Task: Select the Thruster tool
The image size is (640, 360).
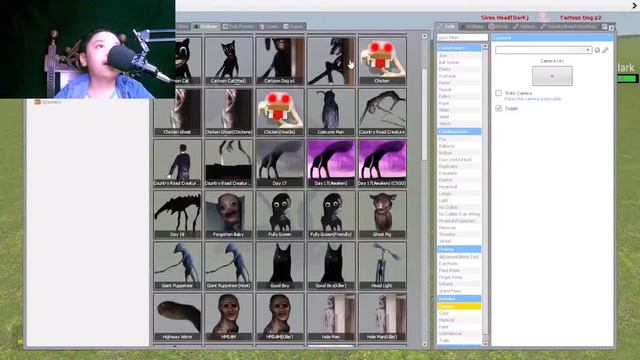Action: pos(459,234)
